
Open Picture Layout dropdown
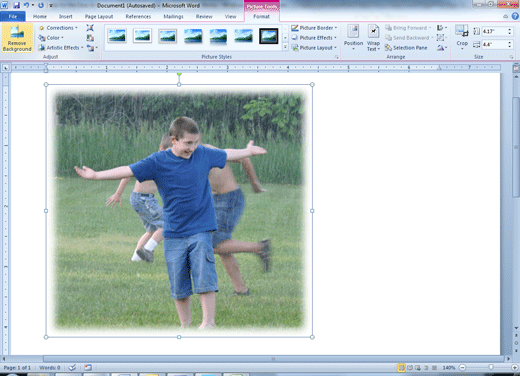click(x=314, y=48)
